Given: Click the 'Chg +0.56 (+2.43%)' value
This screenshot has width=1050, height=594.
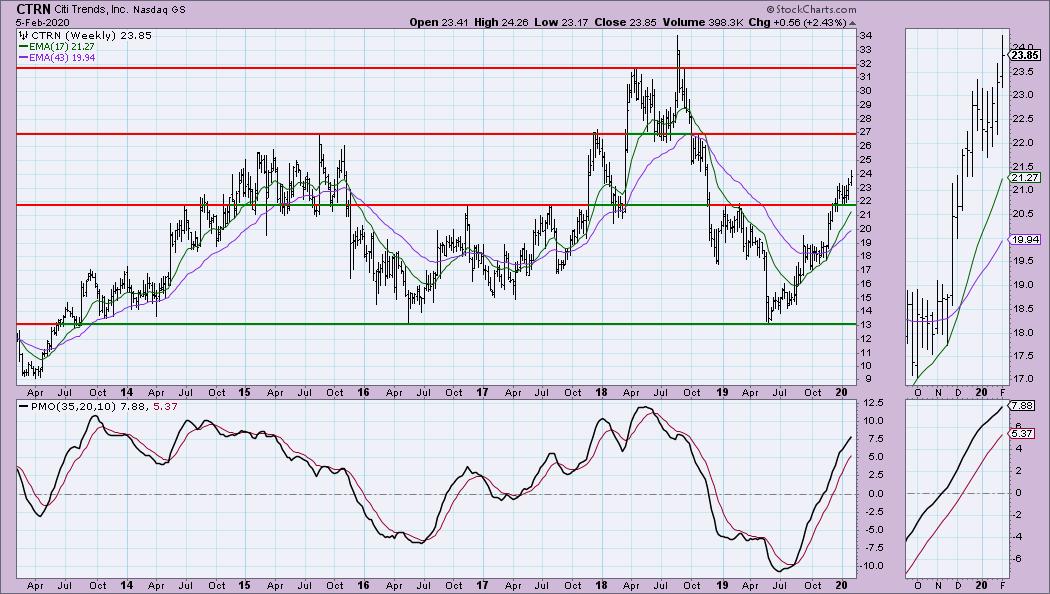Looking at the screenshot, I should click(x=797, y=22).
